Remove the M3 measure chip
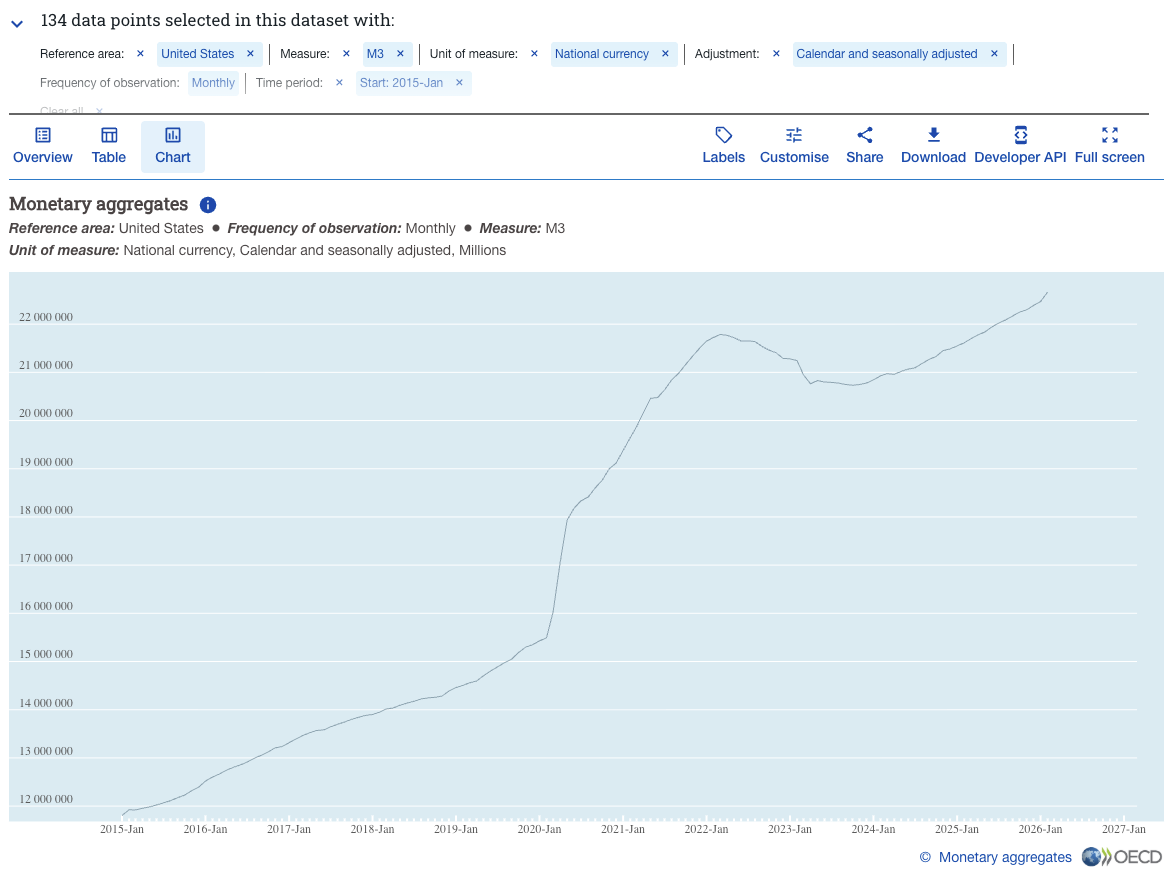The width and height of the screenshot is (1172, 870). coord(400,54)
